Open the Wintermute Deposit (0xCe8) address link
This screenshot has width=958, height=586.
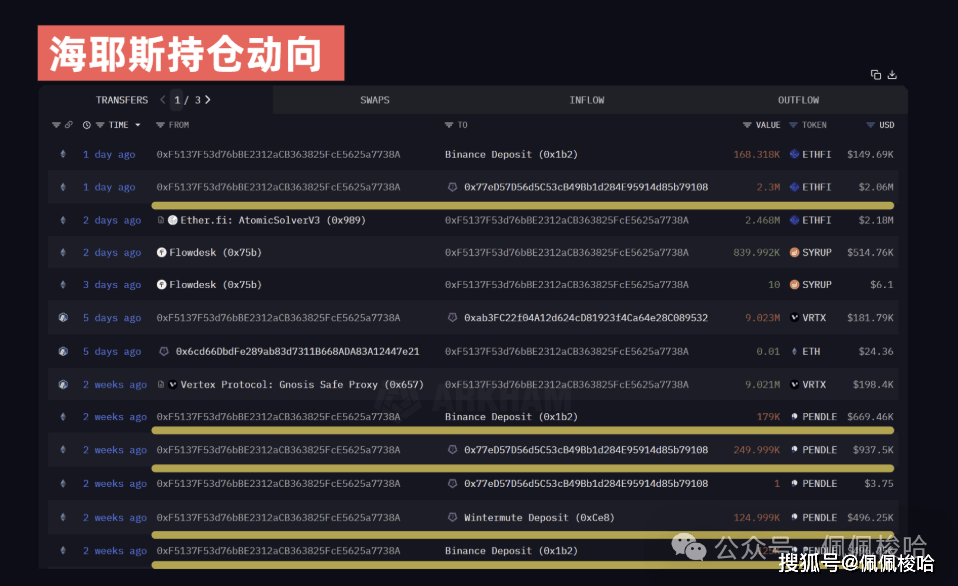pyautogui.click(x=539, y=518)
